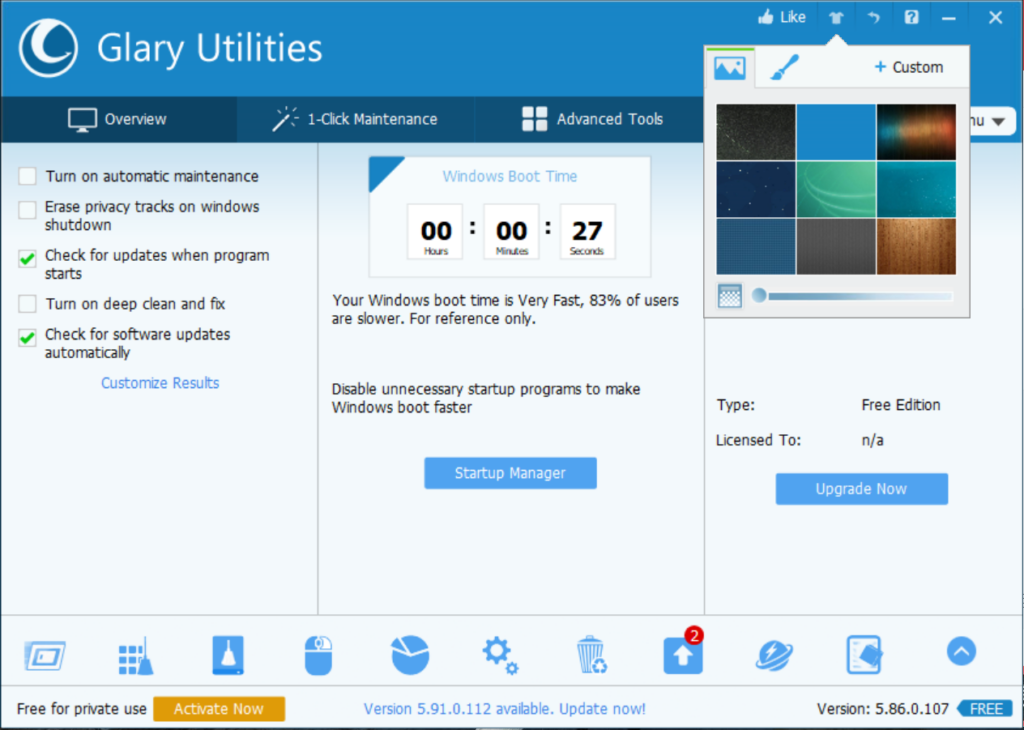Open the notepad tool in bottom toolbar
This screenshot has height=730, width=1024.
pyautogui.click(x=863, y=654)
